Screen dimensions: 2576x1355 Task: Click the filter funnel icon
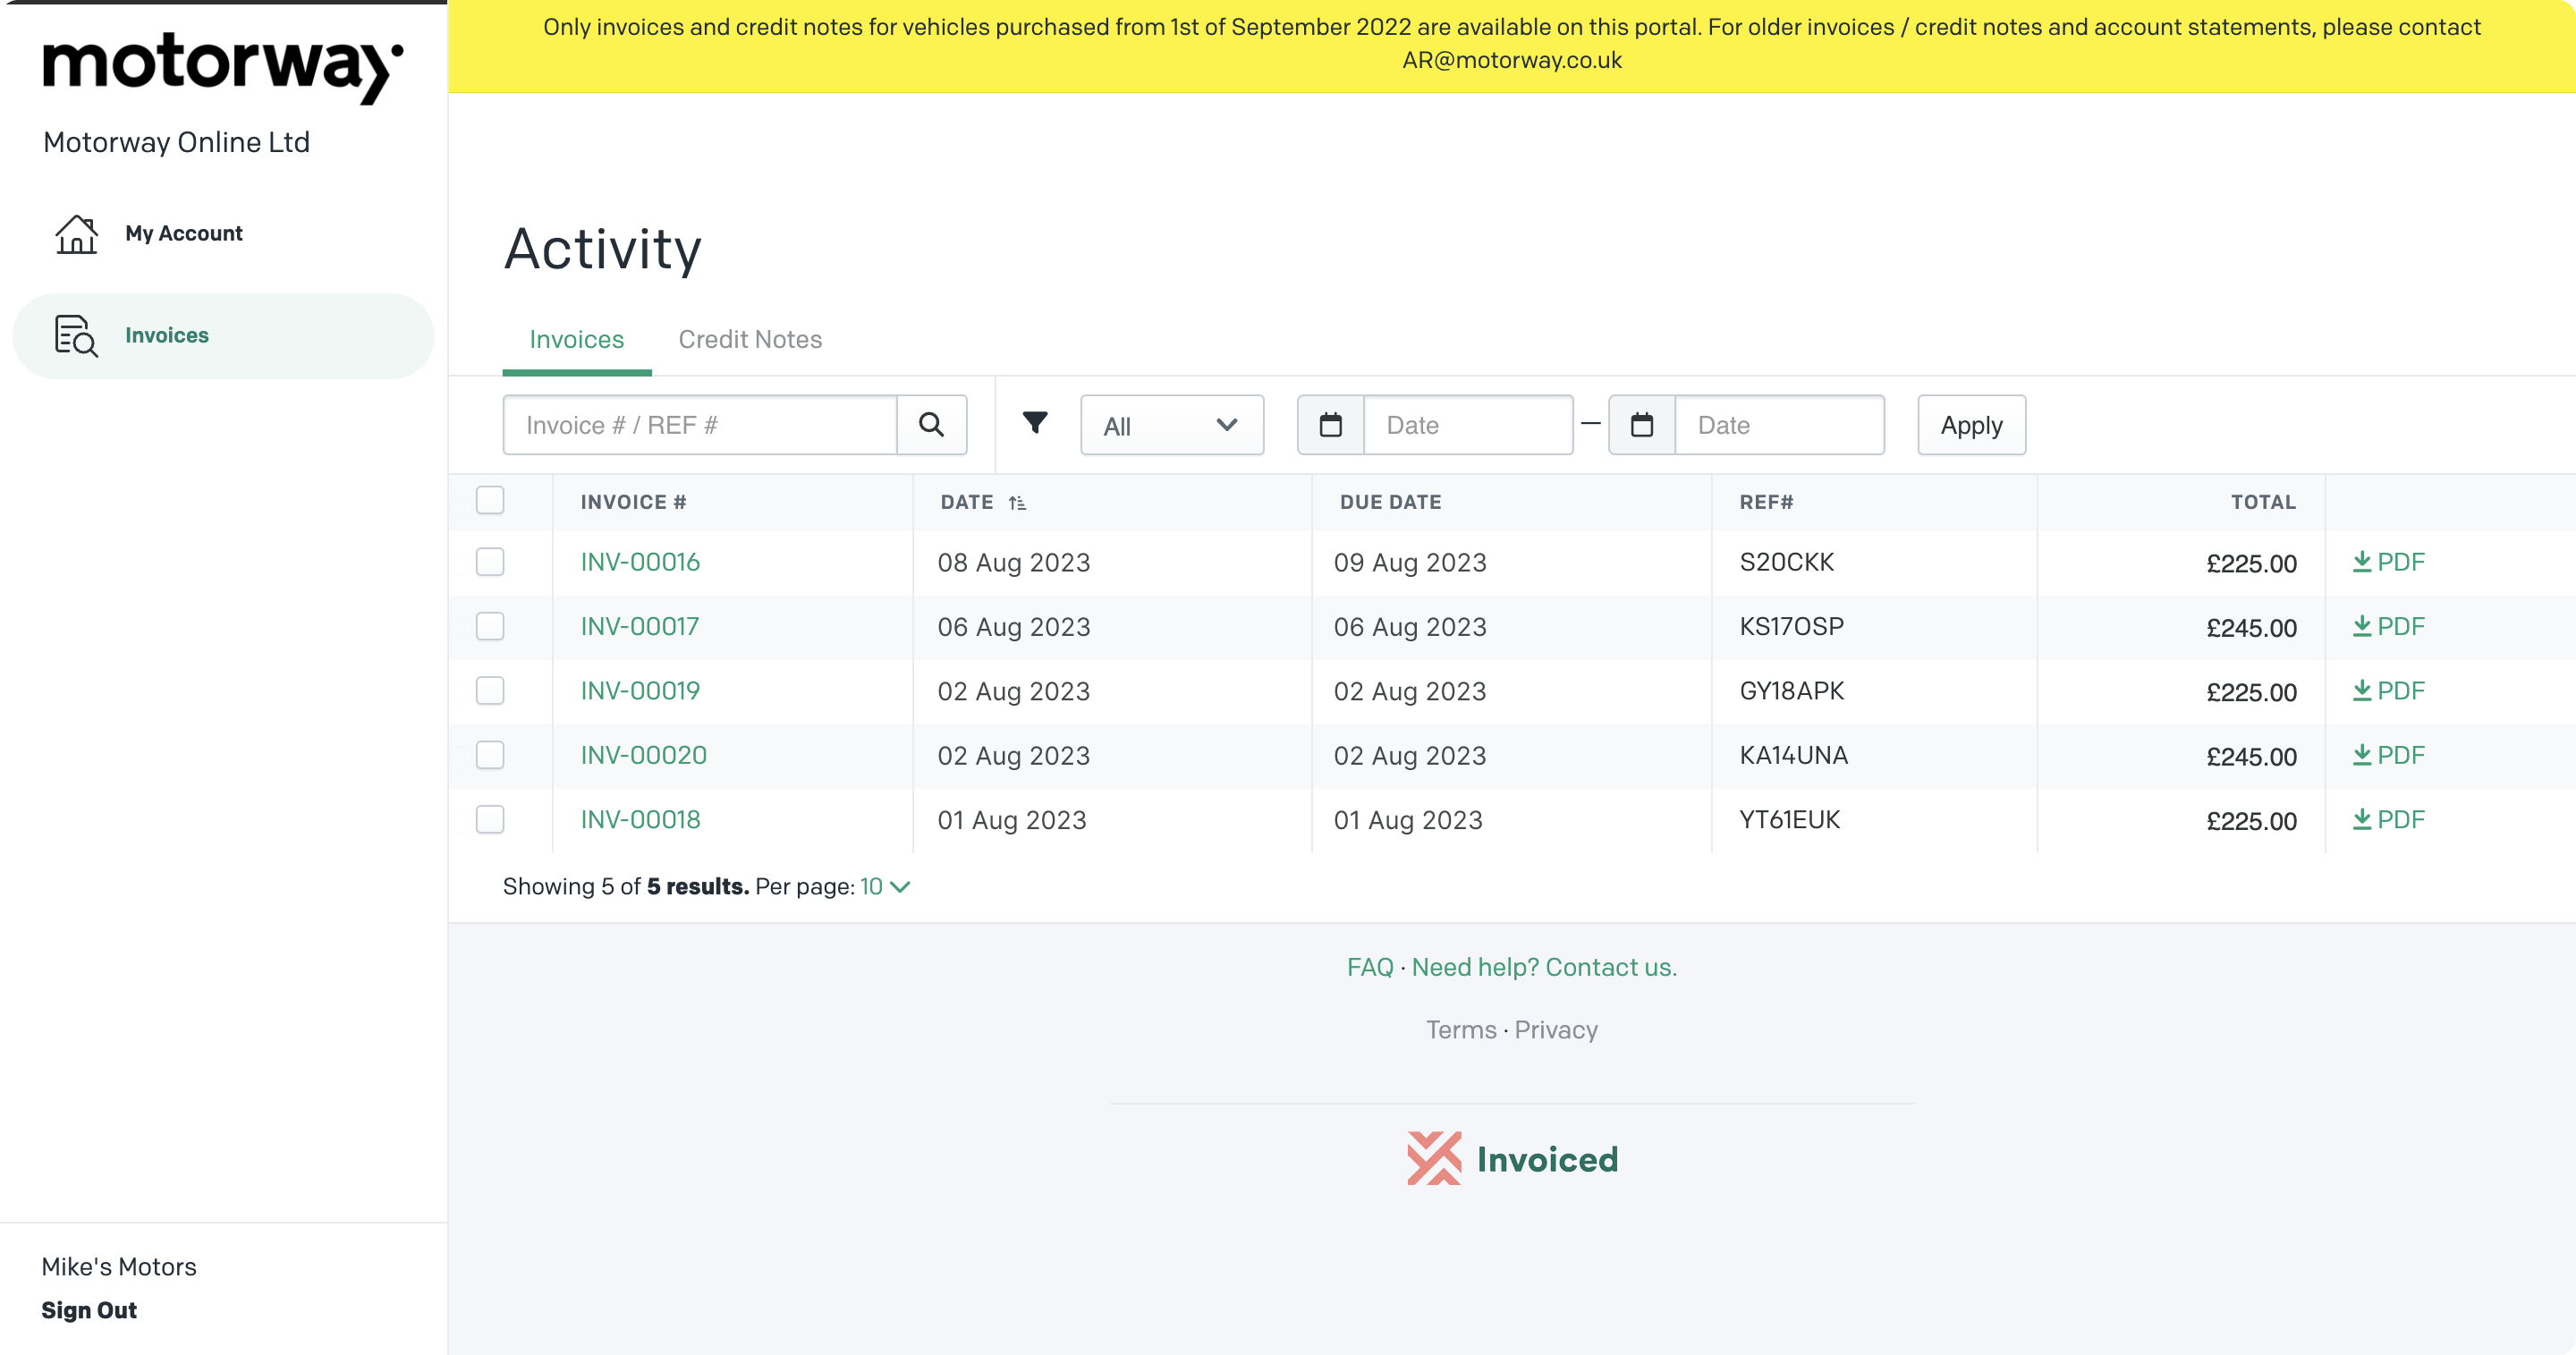1035,424
